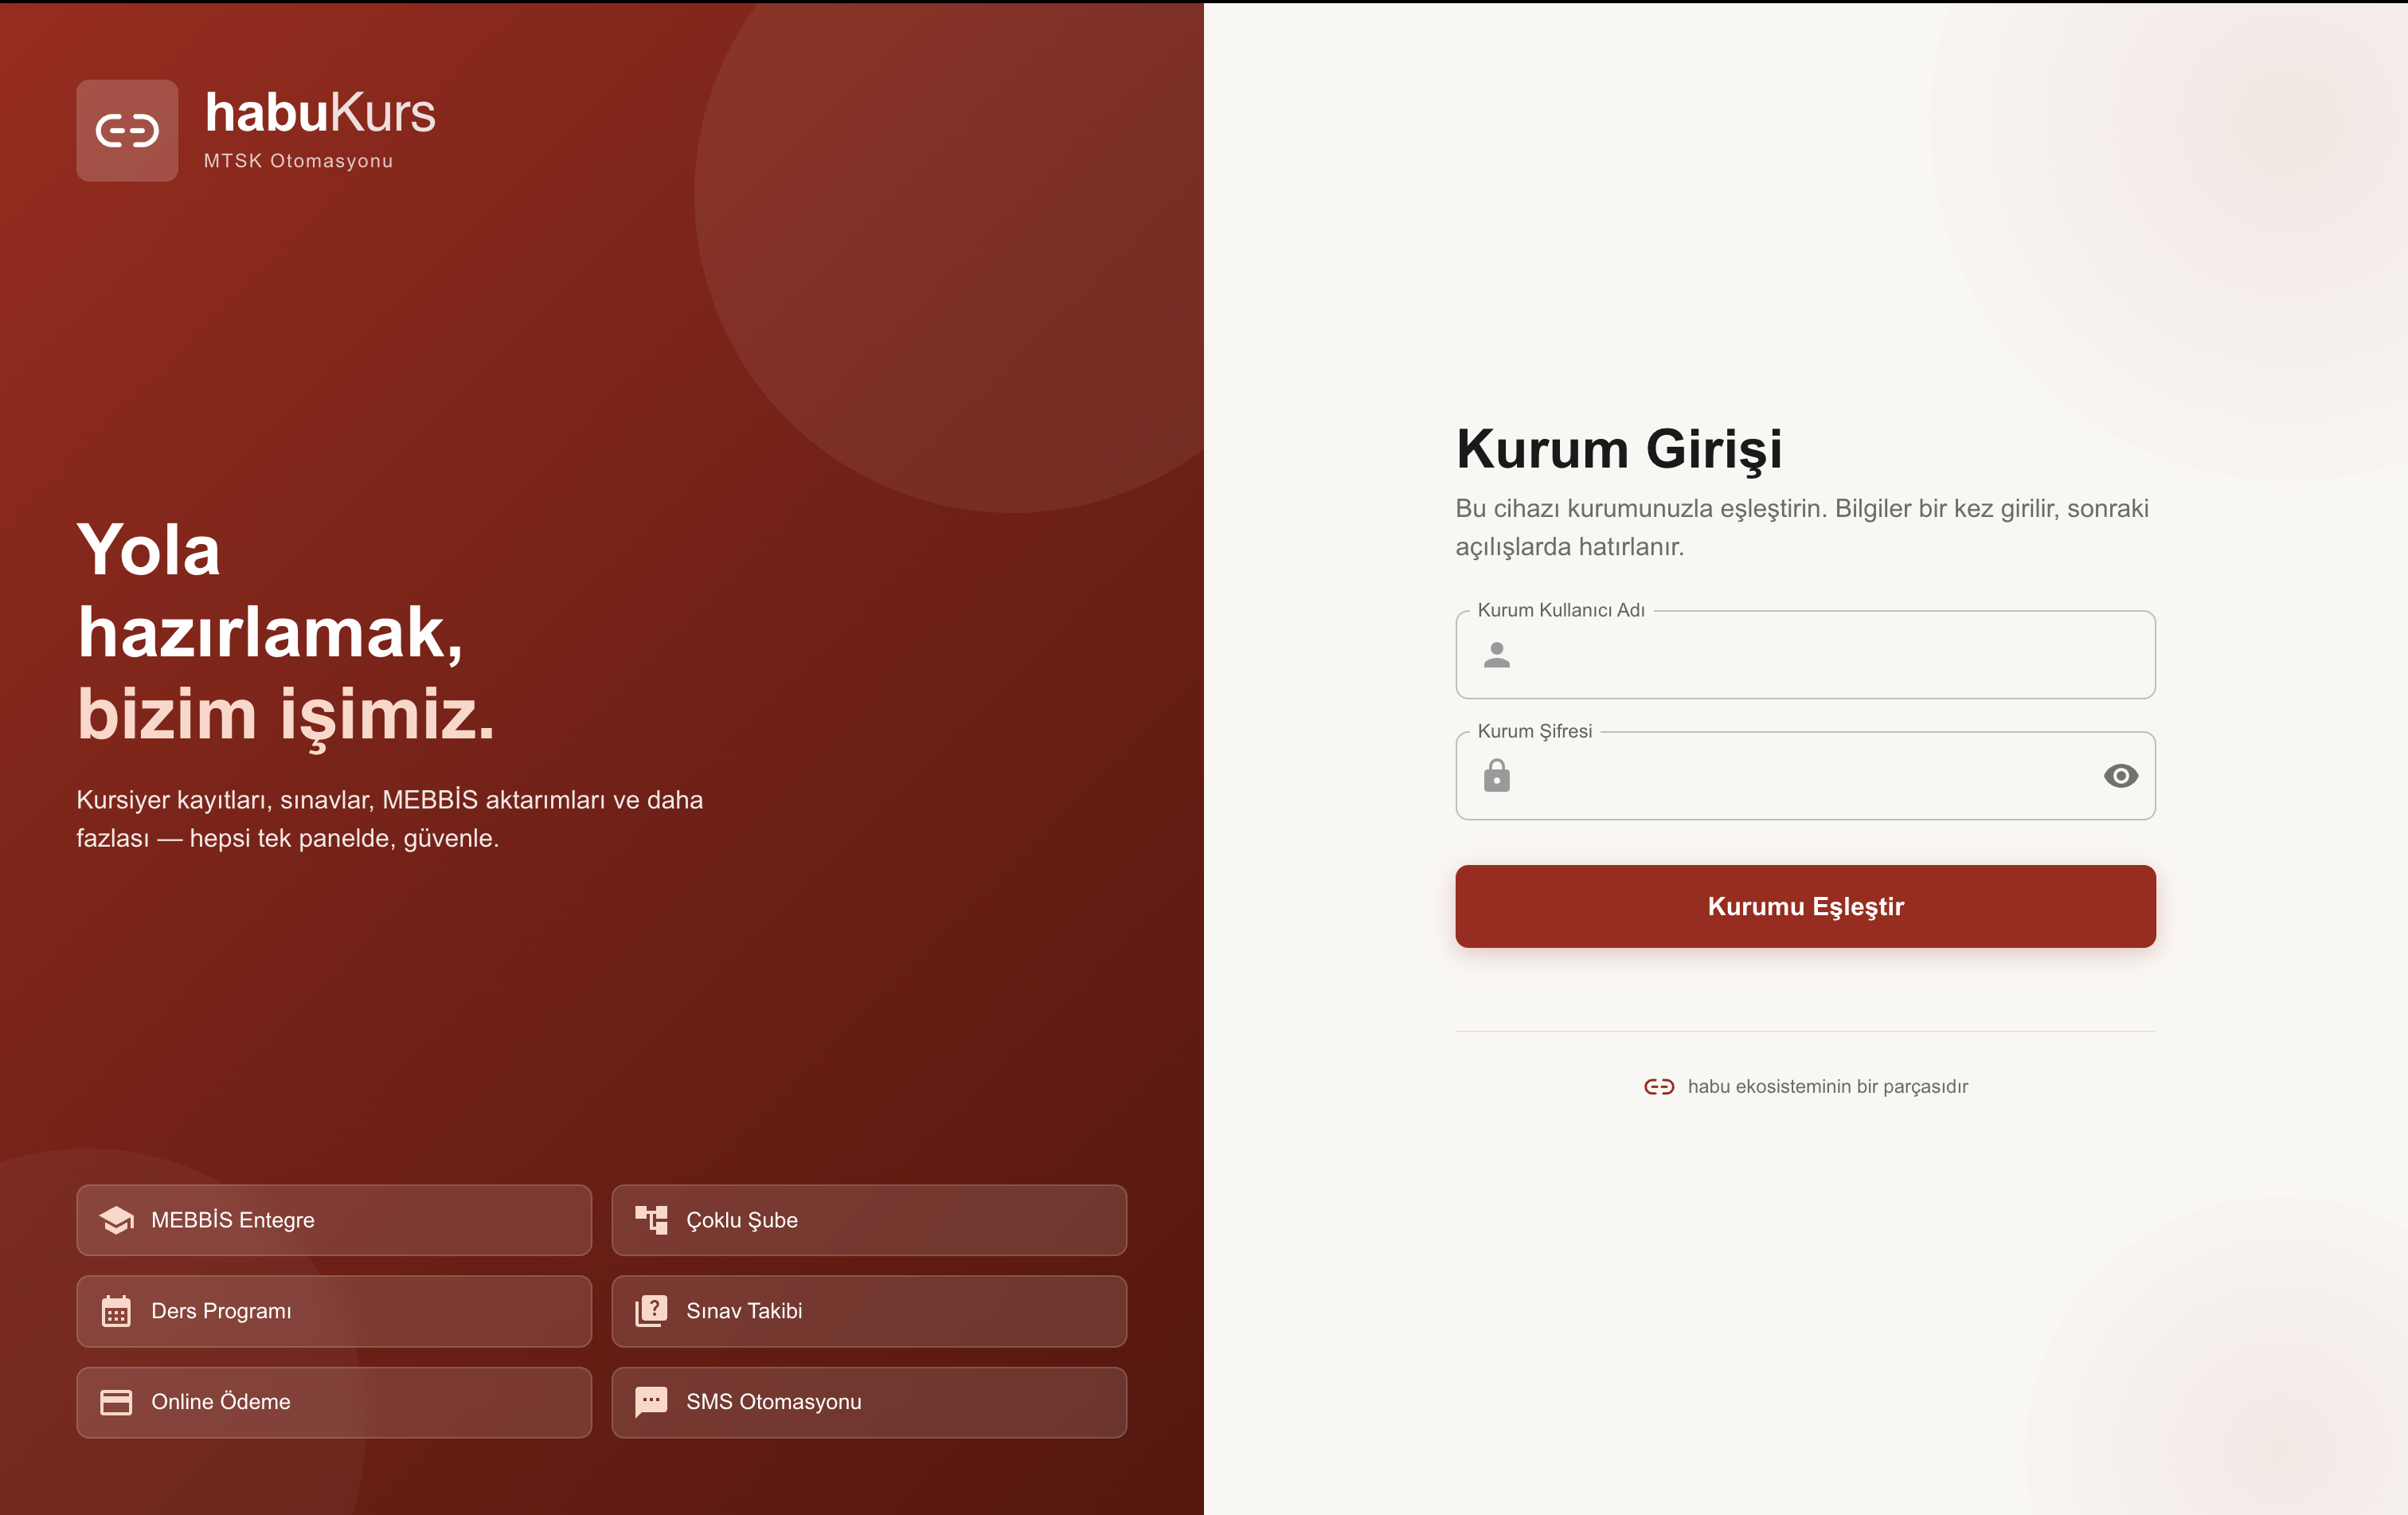Viewport: 2408px width, 1515px height.
Task: Select the Sınav Takibi feature card
Action: 869,1311
